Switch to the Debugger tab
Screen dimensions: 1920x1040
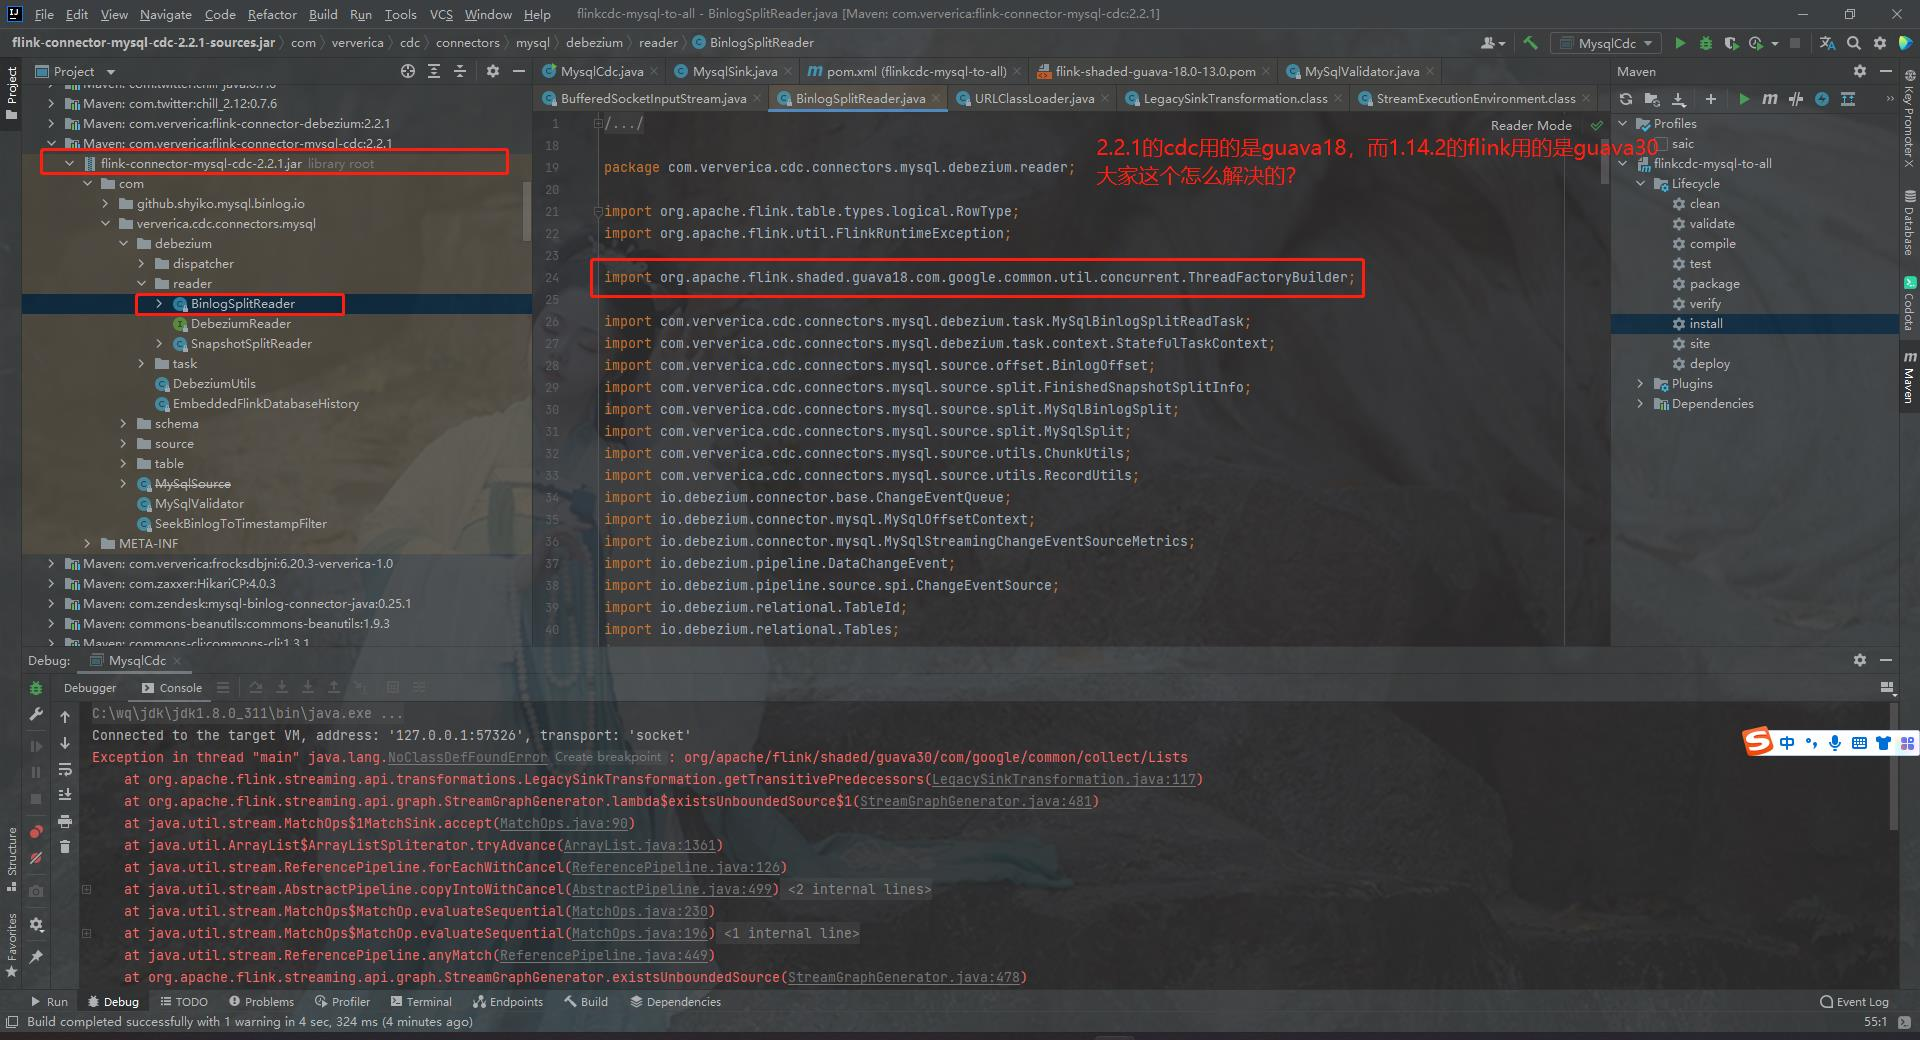pos(90,688)
